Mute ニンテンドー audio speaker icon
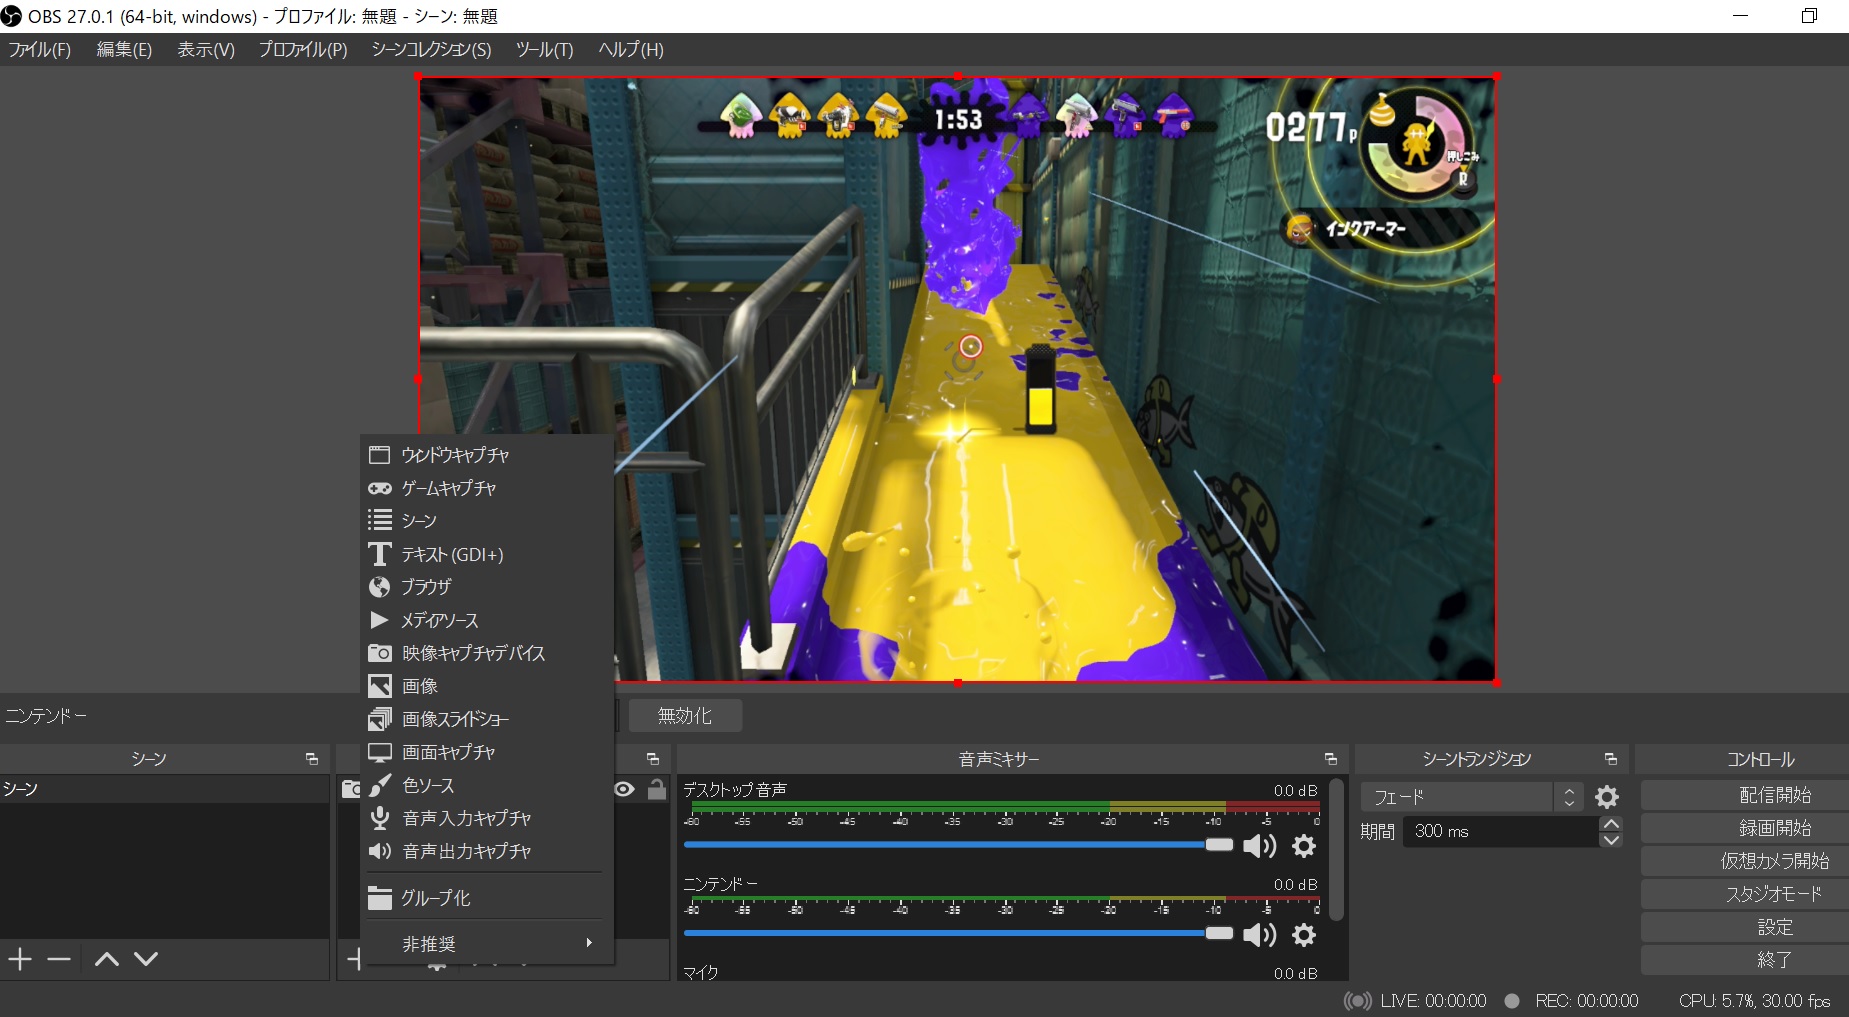Image resolution: width=1849 pixels, height=1017 pixels. pos(1259,935)
